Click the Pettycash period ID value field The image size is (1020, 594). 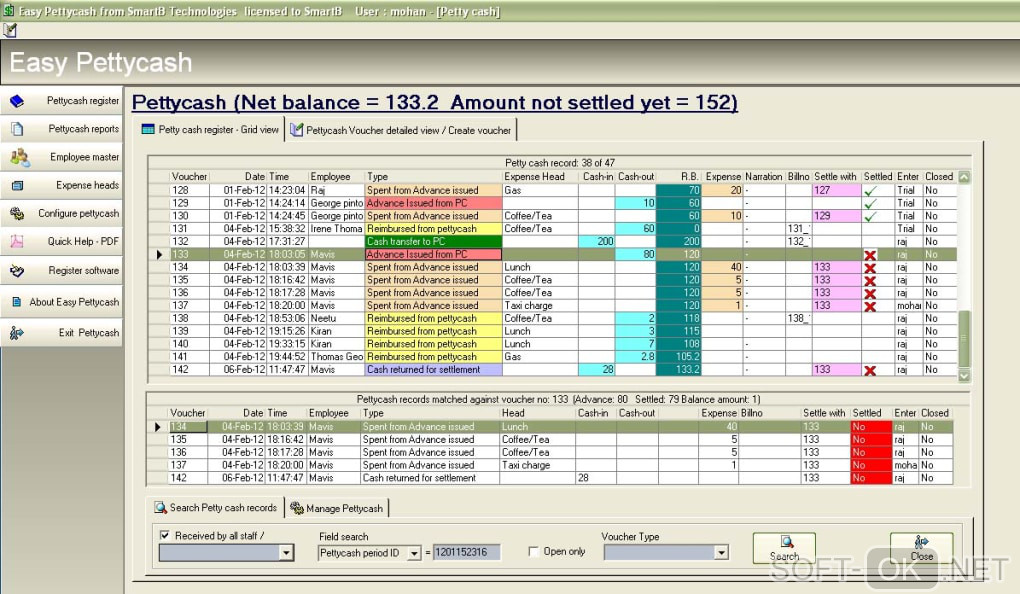click(466, 552)
